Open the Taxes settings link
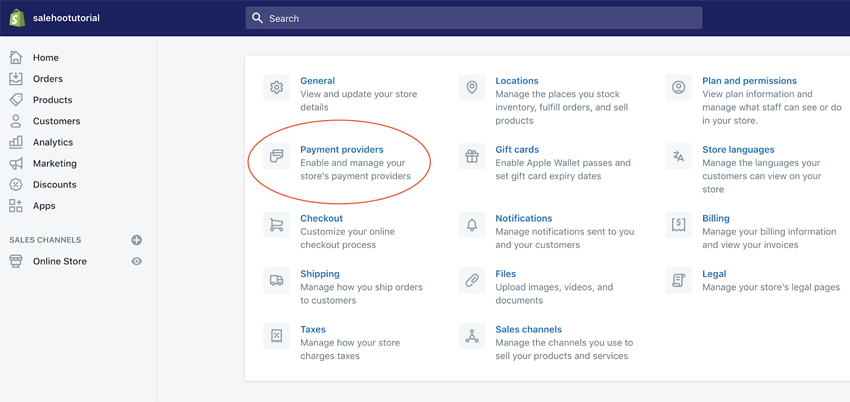 coord(313,329)
